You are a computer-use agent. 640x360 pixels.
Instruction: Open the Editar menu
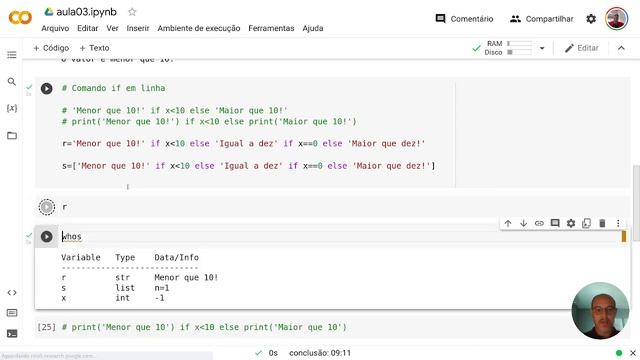click(x=88, y=28)
